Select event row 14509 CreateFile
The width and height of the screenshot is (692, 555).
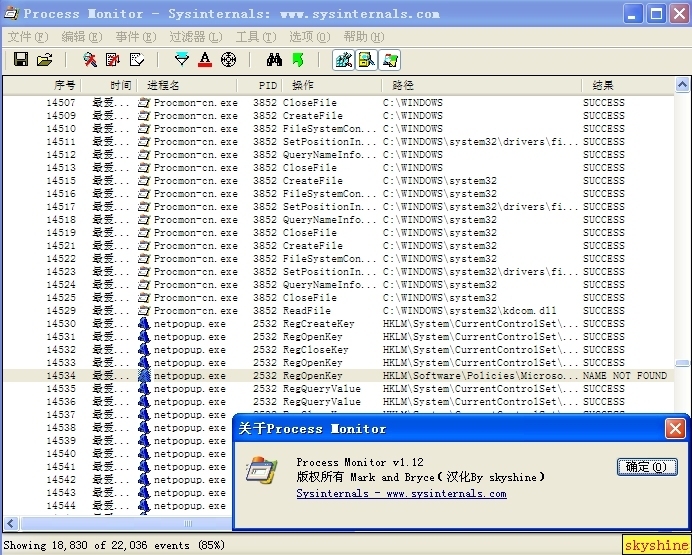pos(339,116)
